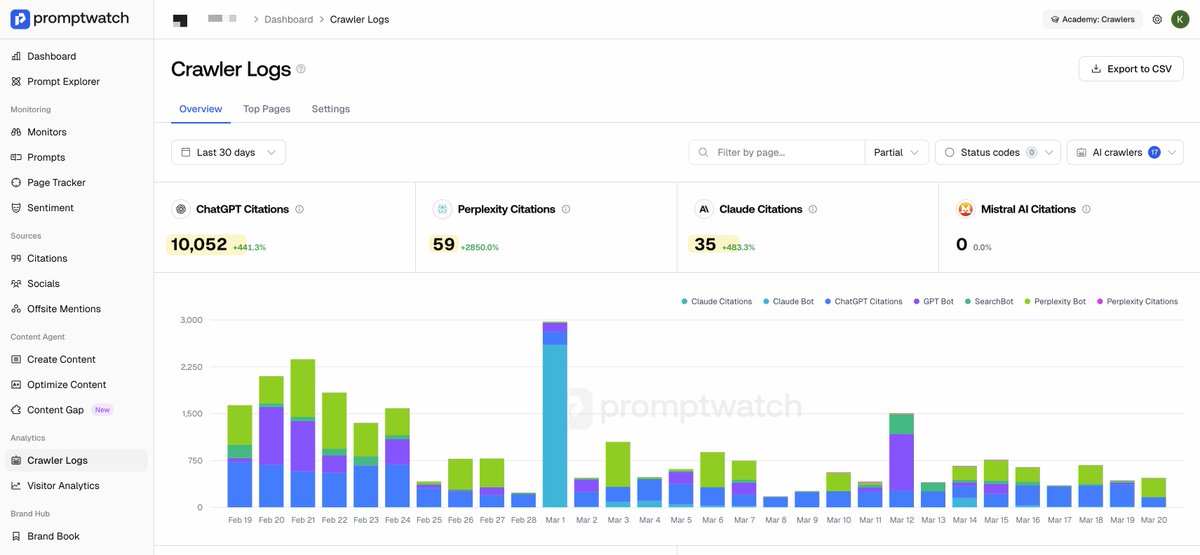
Task: Click the 35 Claude citations value
Action: [x=705, y=244]
